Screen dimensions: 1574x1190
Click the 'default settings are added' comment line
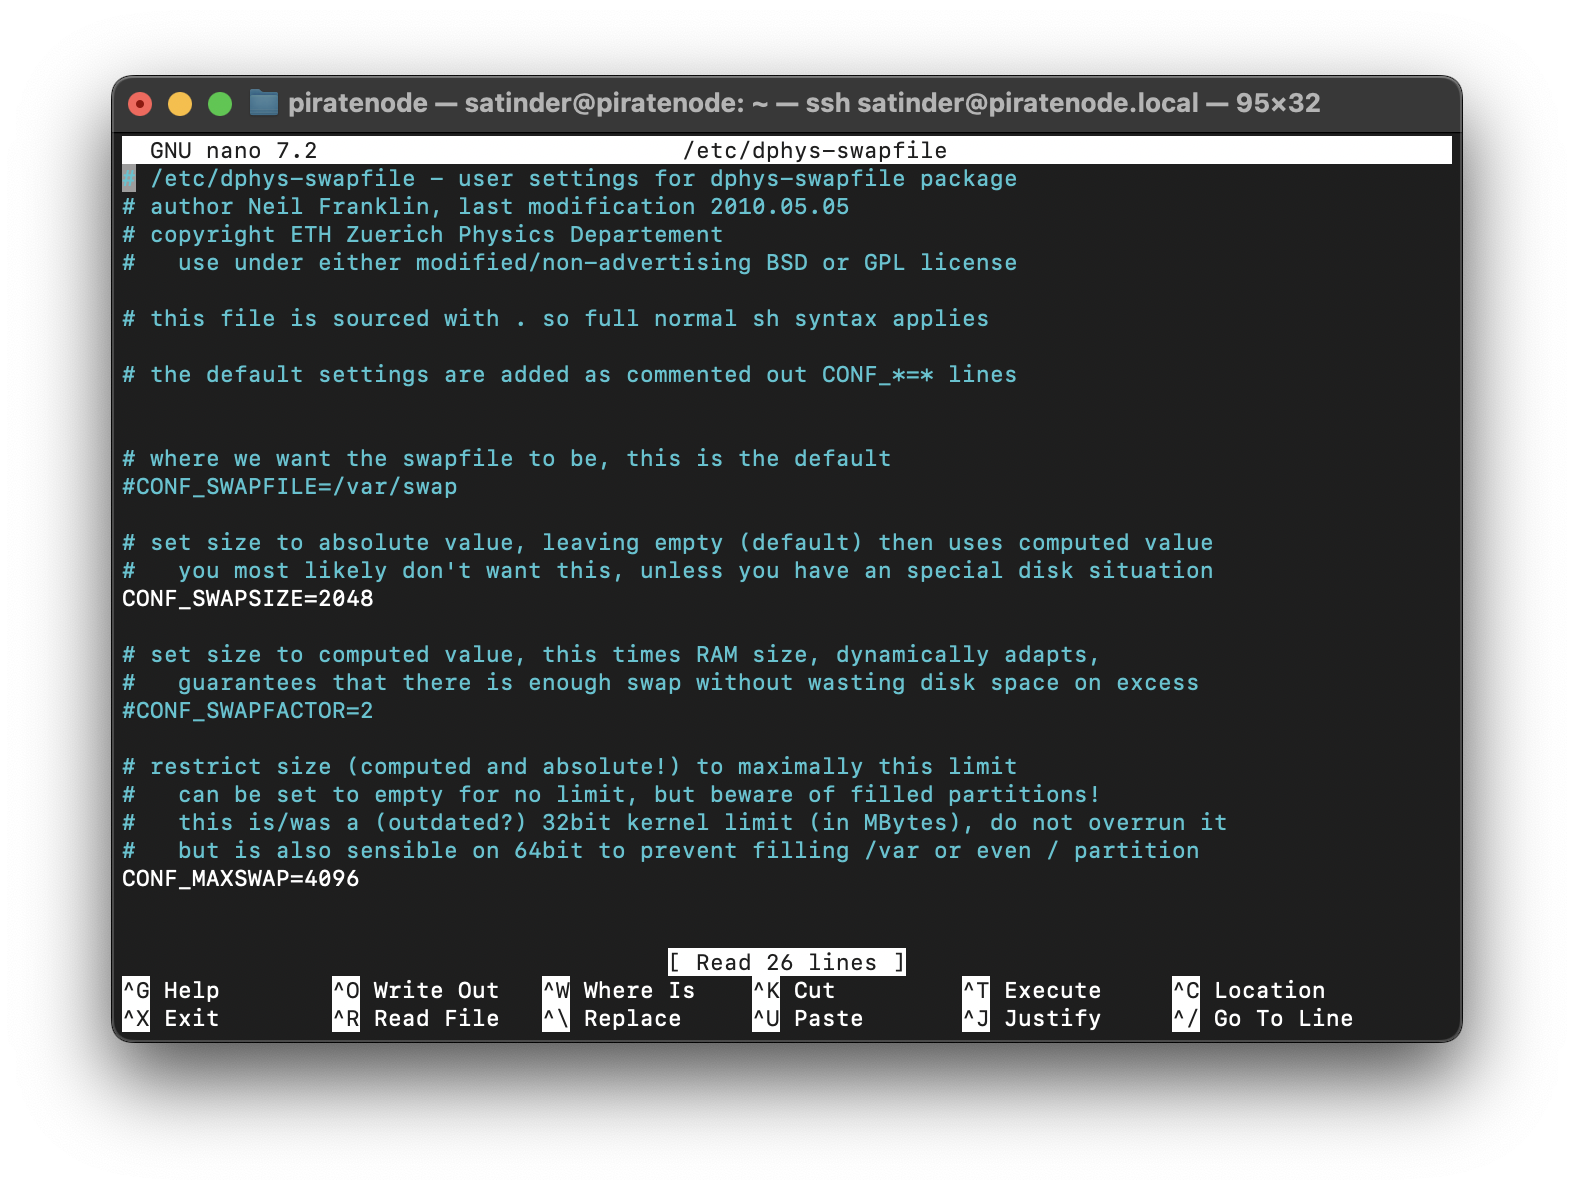(570, 374)
